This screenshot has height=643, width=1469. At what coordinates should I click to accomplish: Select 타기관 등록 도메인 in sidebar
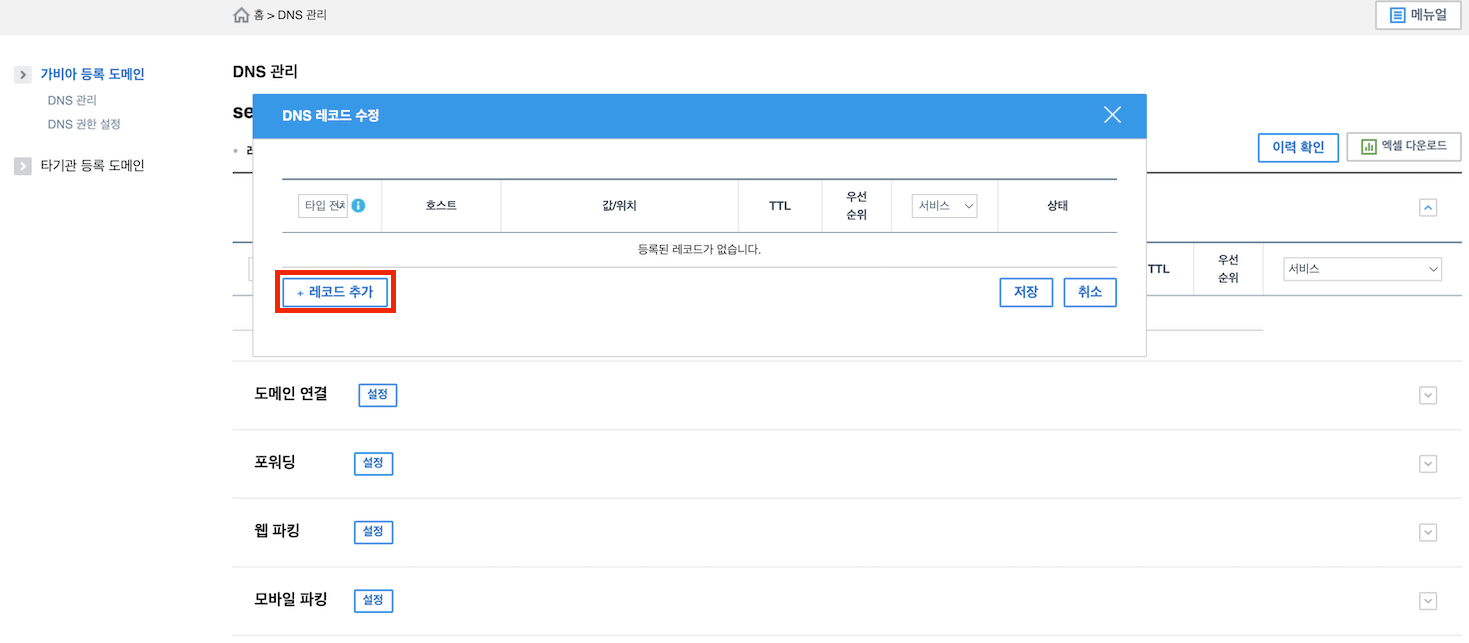tap(92, 166)
